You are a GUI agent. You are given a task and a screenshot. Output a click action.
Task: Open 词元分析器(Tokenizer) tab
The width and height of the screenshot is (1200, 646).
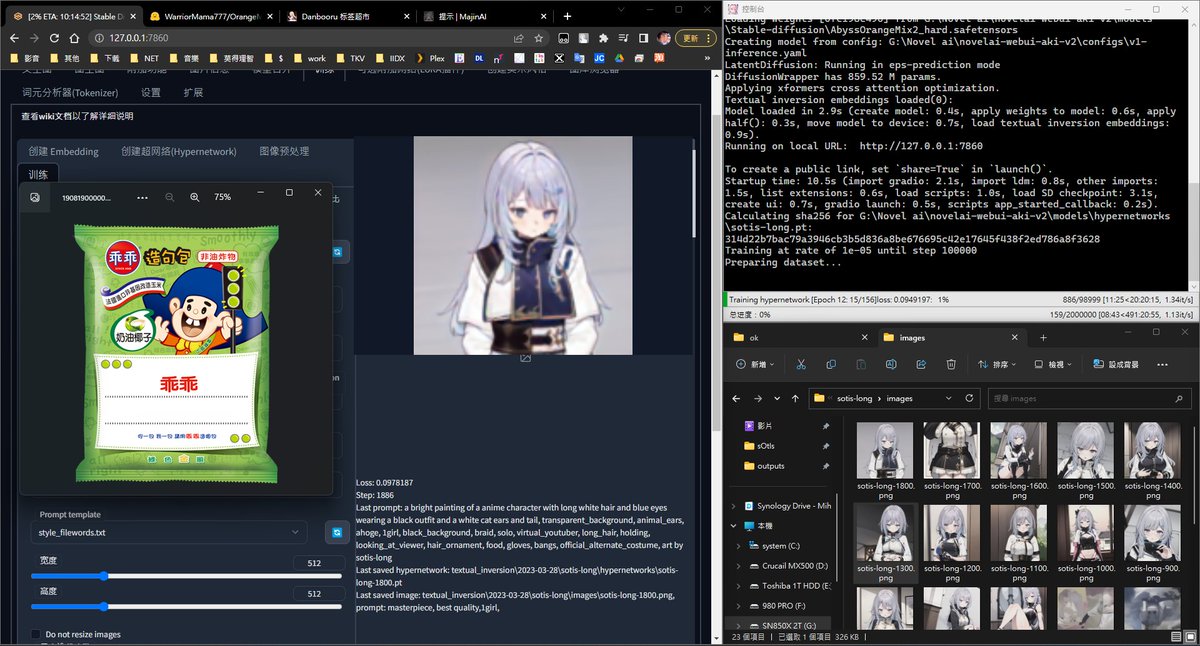tap(69, 92)
